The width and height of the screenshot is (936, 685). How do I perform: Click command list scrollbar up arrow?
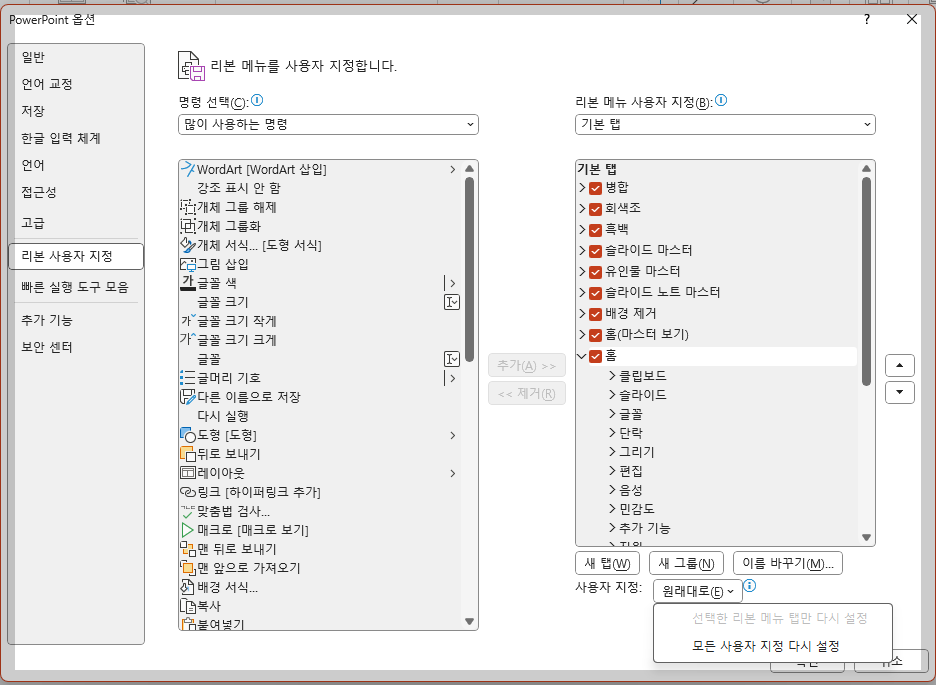(x=469, y=168)
